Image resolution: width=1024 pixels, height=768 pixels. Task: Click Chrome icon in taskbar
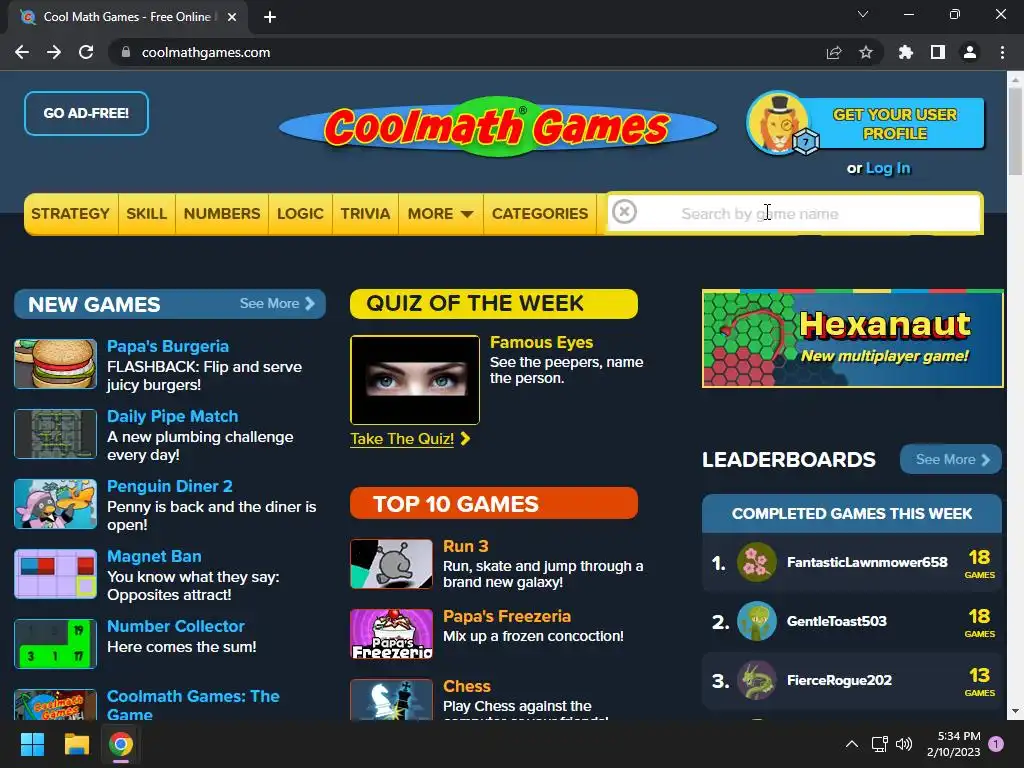(121, 744)
